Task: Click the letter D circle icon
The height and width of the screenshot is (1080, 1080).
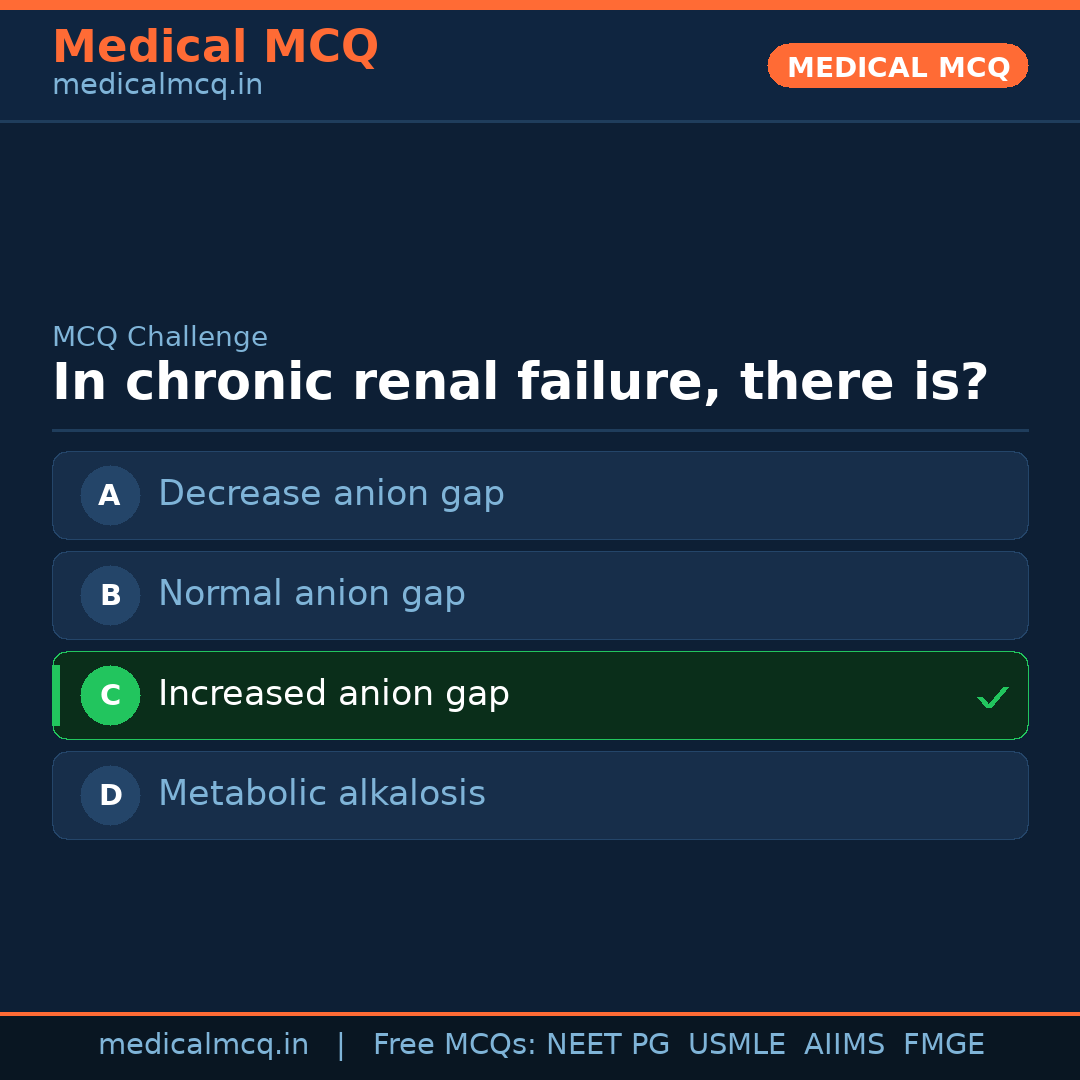Action: point(110,795)
